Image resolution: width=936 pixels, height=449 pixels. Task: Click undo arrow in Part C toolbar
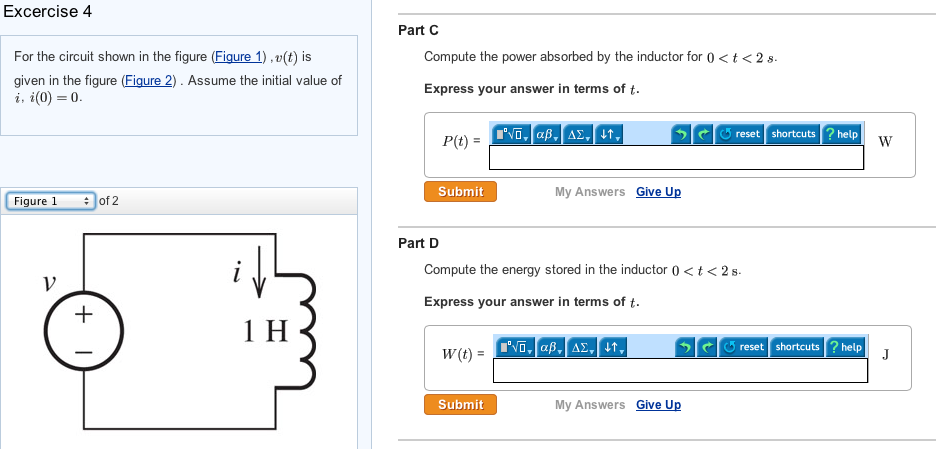[x=680, y=134]
